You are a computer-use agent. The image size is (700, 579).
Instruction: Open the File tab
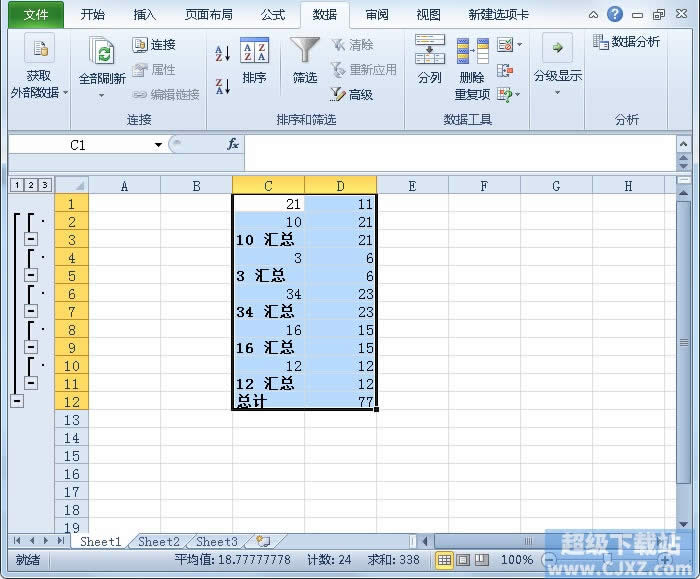(x=36, y=15)
